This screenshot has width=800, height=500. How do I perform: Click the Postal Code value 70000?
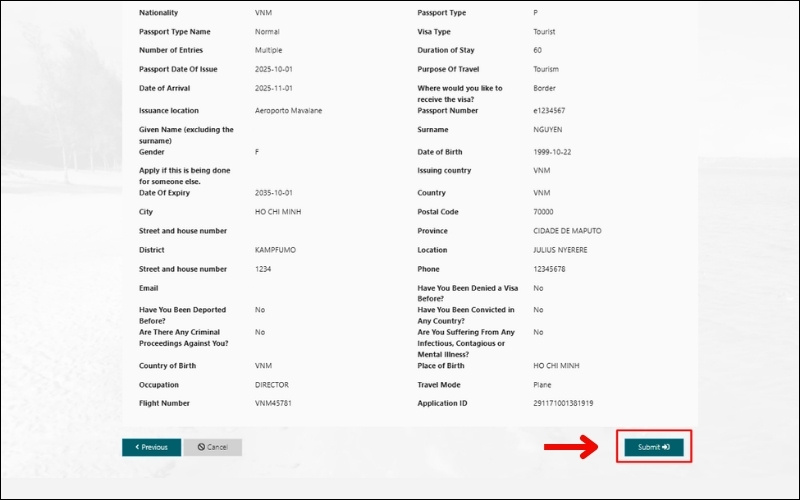tap(543, 212)
